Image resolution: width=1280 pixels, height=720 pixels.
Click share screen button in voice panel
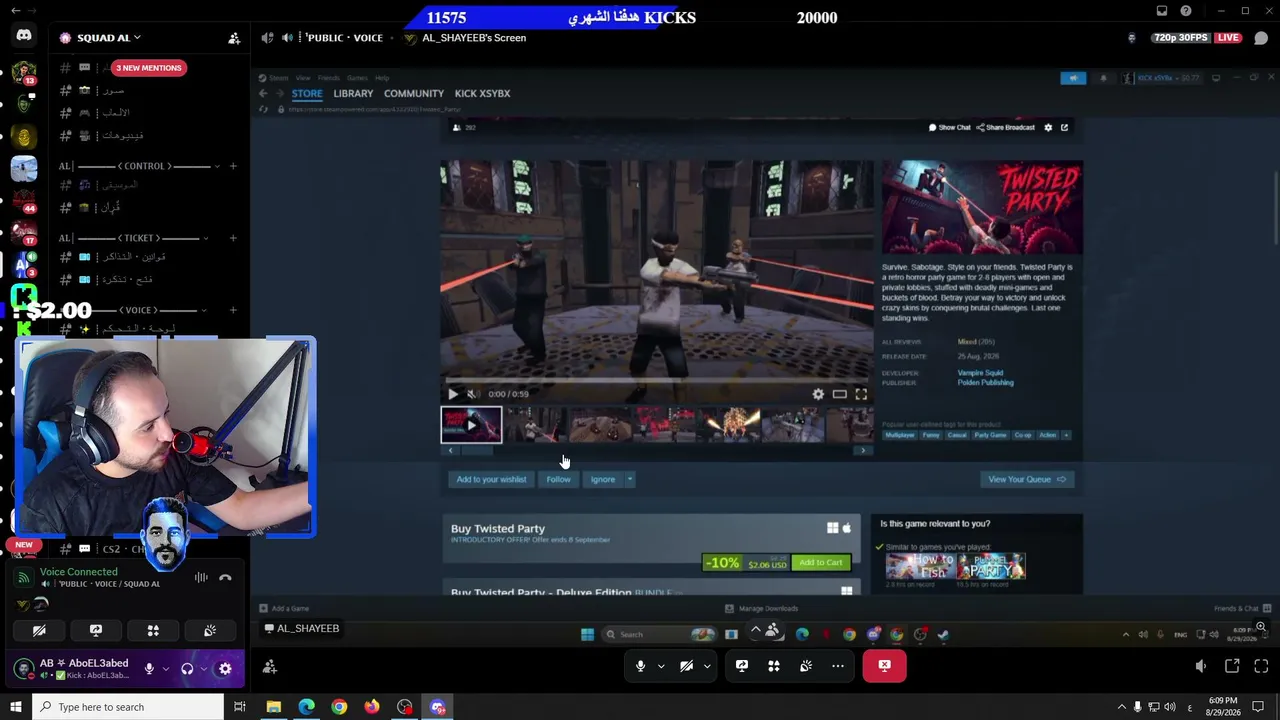coord(96,631)
